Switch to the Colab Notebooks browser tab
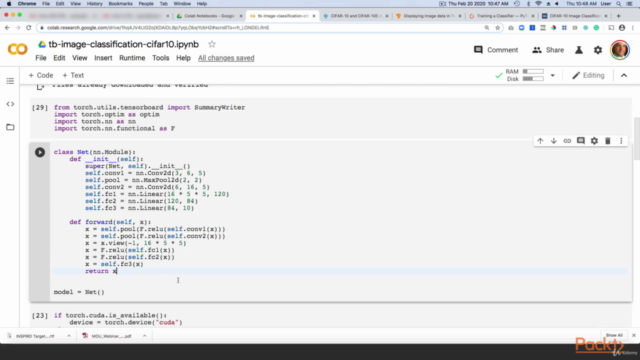This screenshot has height=360, width=640. tap(209, 16)
